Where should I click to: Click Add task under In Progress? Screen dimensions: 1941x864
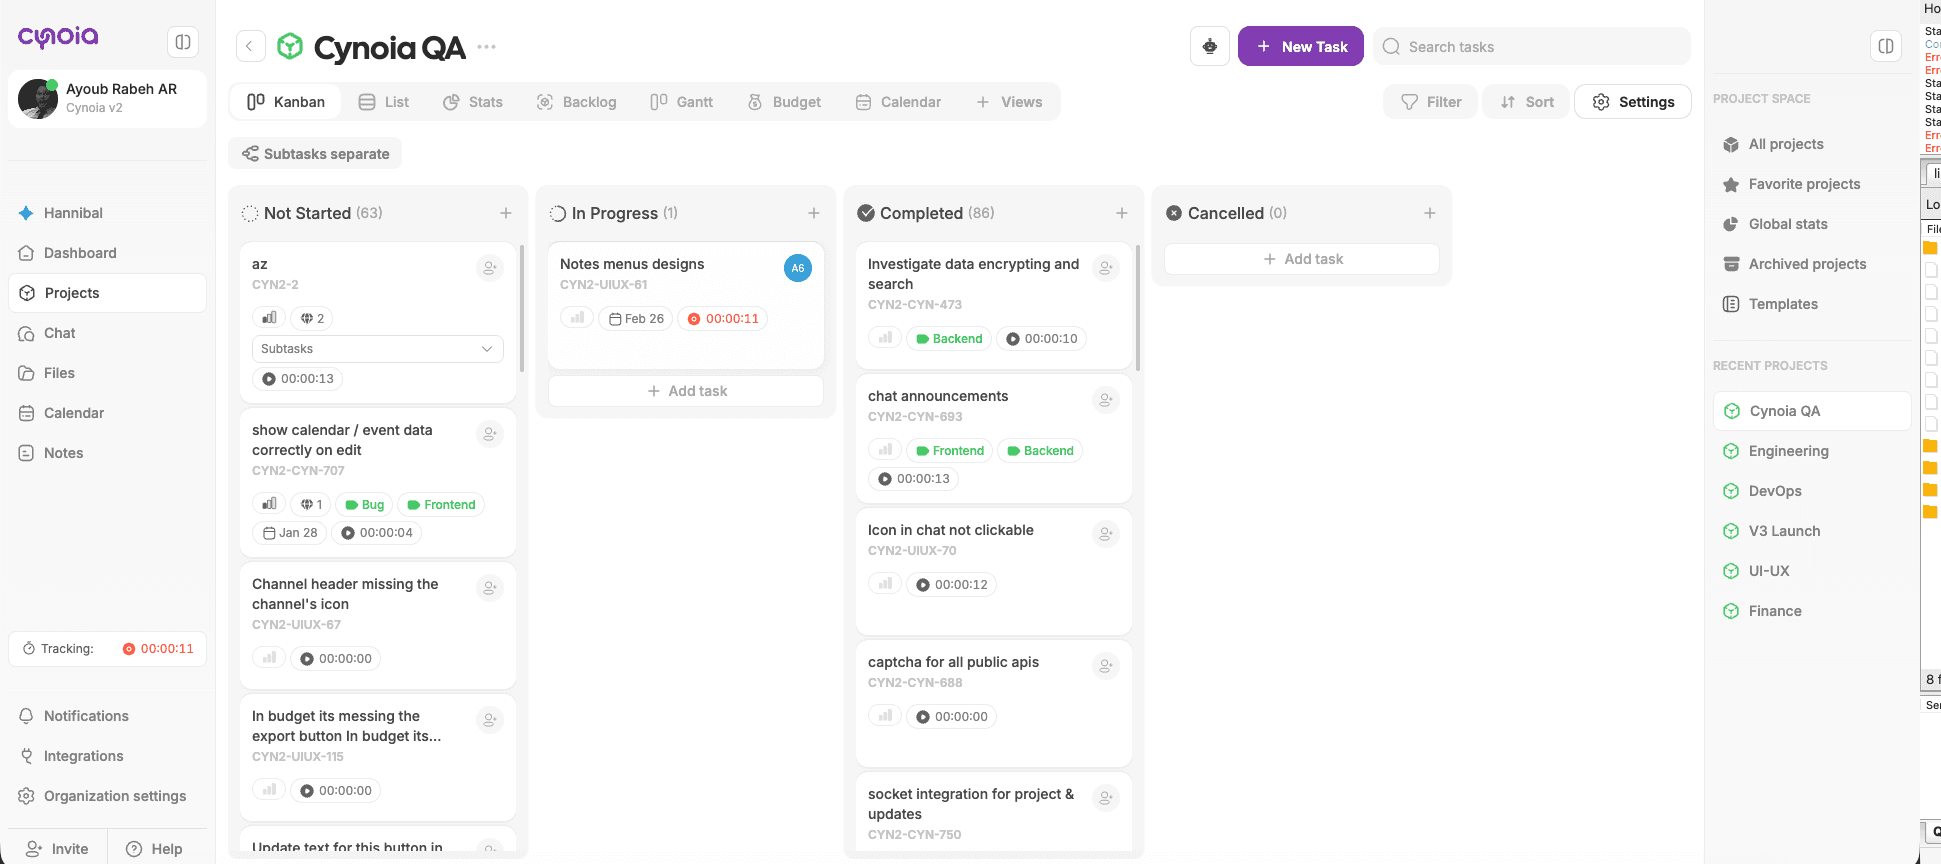[x=686, y=391]
